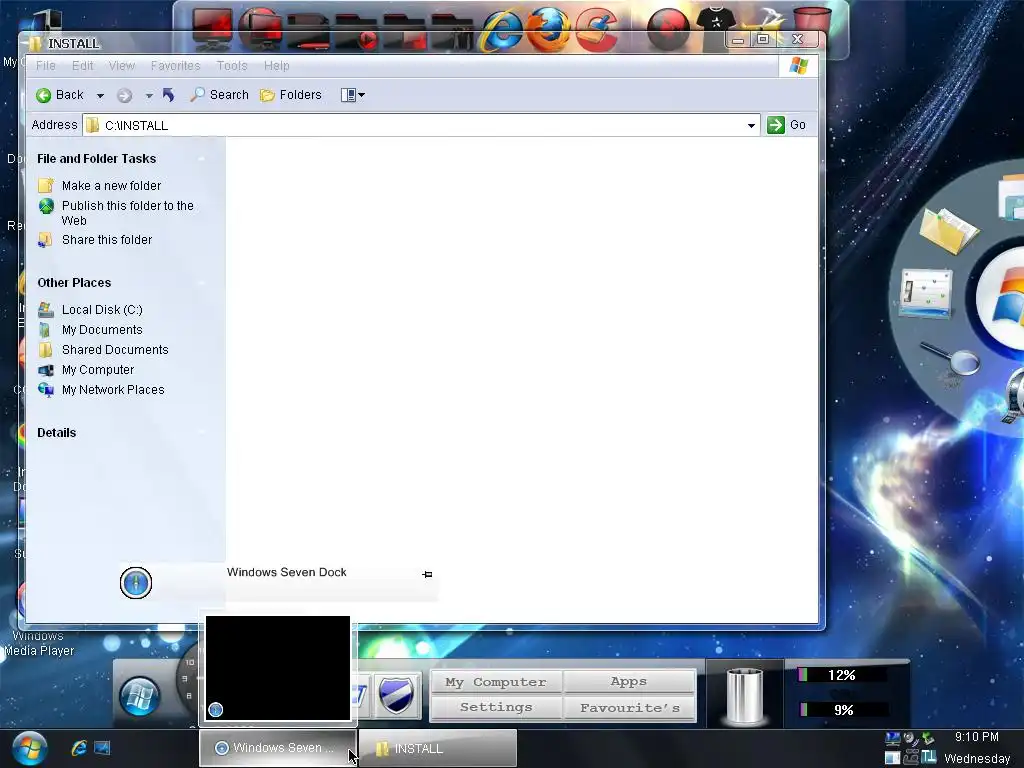Launch Internet Explorer from quick launch
This screenshot has height=768, width=1024.
(x=78, y=748)
